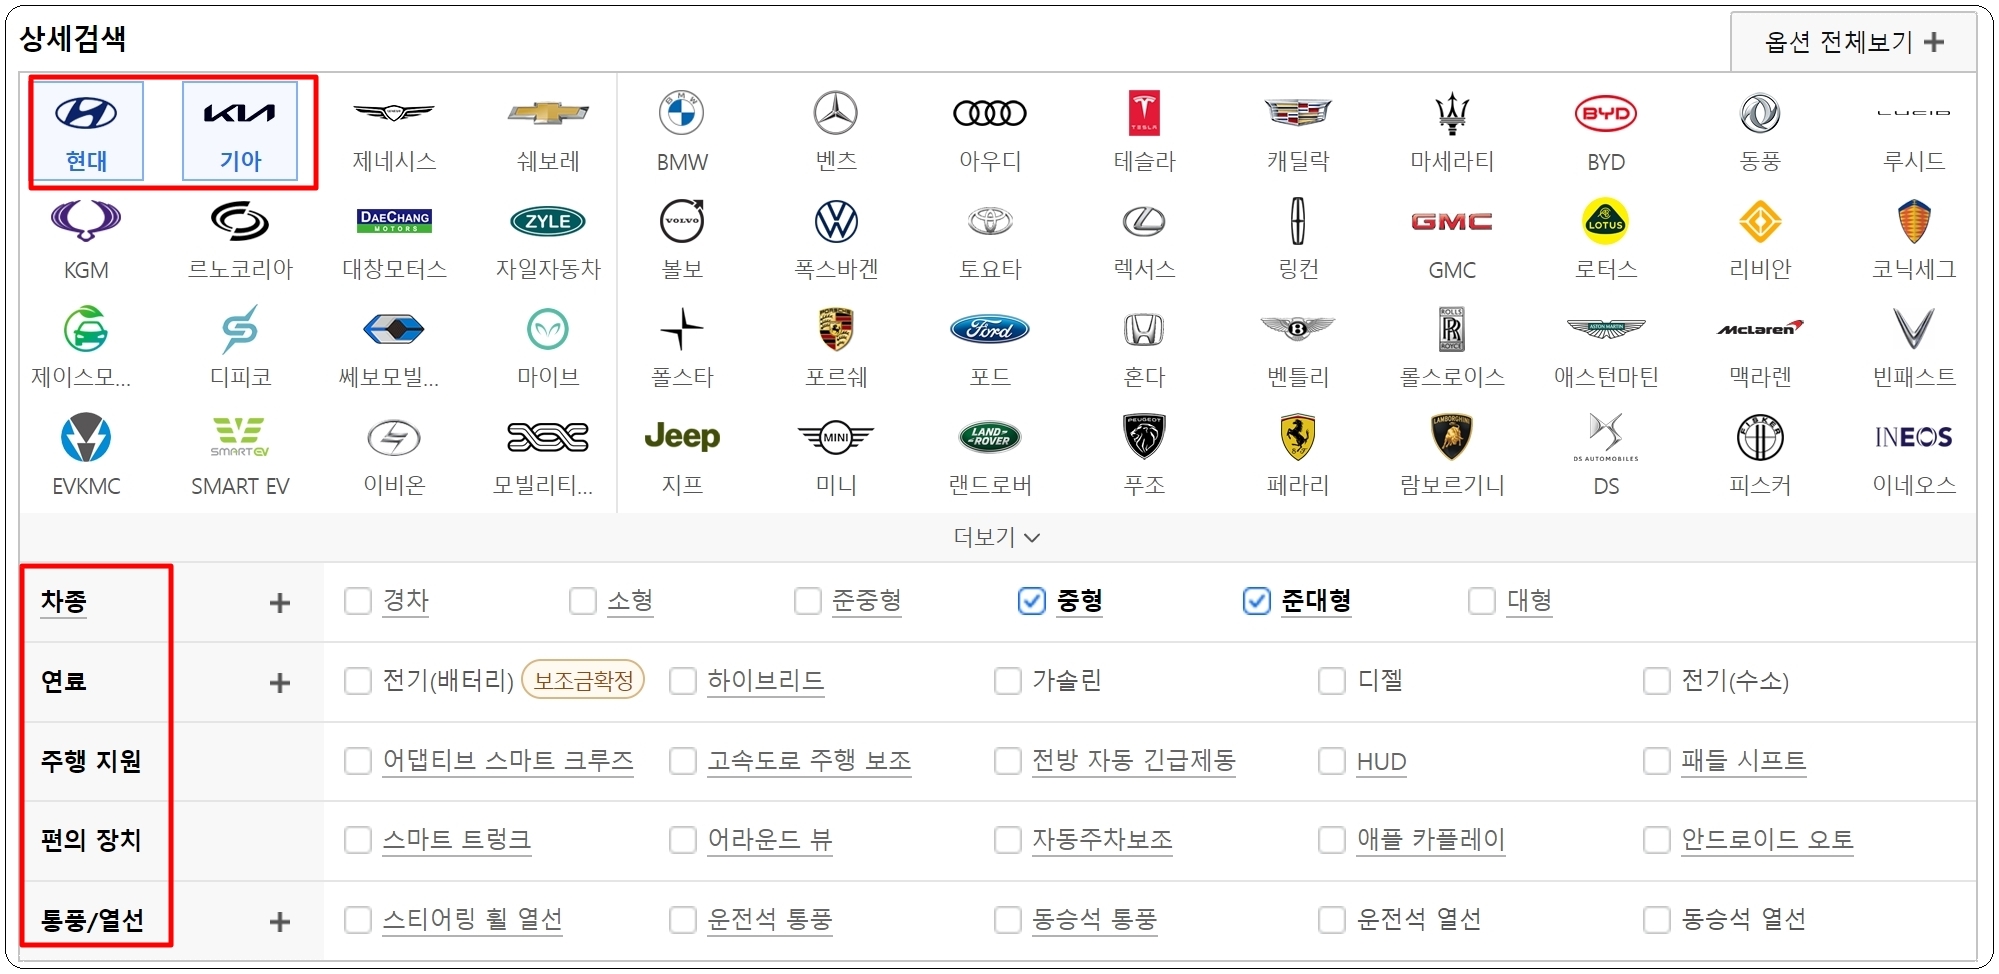Choose the Volvo (볼보) brand icon

point(682,221)
